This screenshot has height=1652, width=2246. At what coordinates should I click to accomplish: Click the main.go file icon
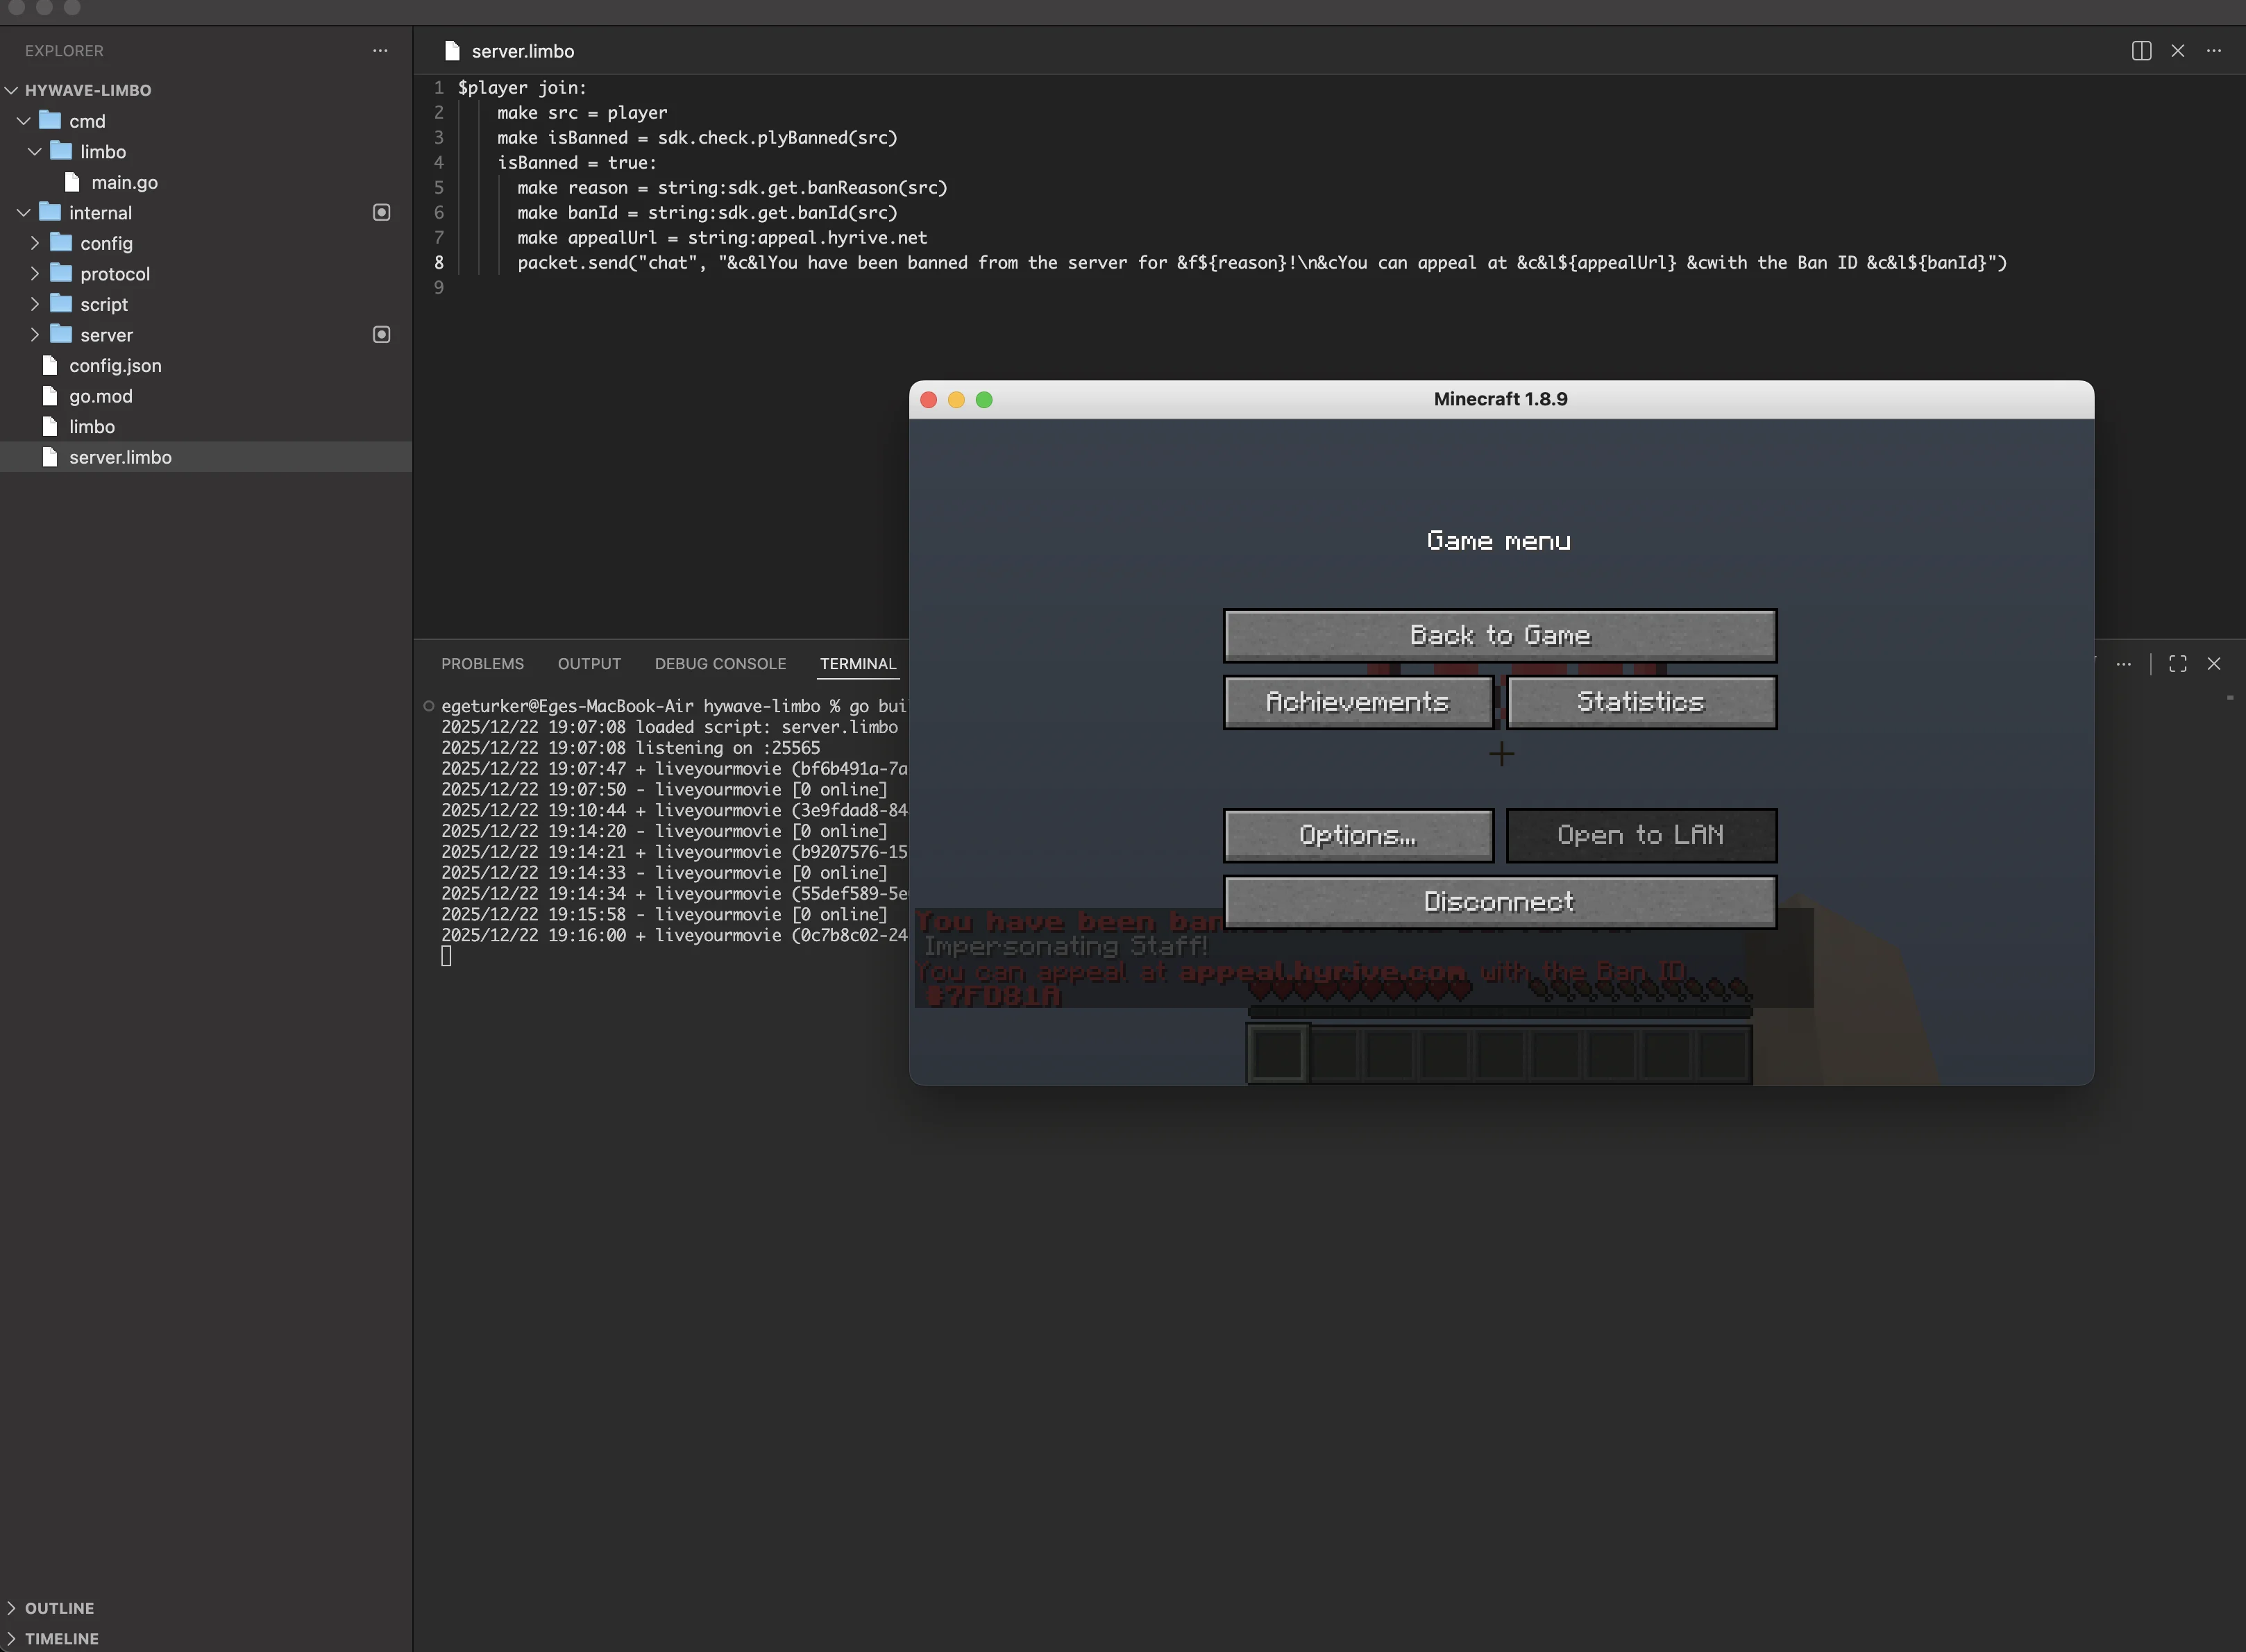point(72,182)
